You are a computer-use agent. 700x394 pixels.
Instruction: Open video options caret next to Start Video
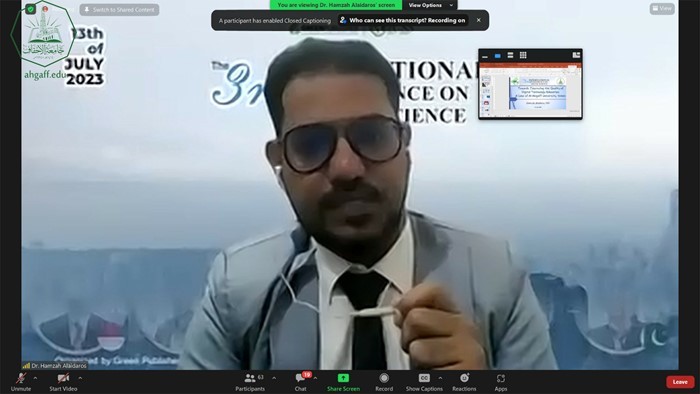[x=80, y=378]
